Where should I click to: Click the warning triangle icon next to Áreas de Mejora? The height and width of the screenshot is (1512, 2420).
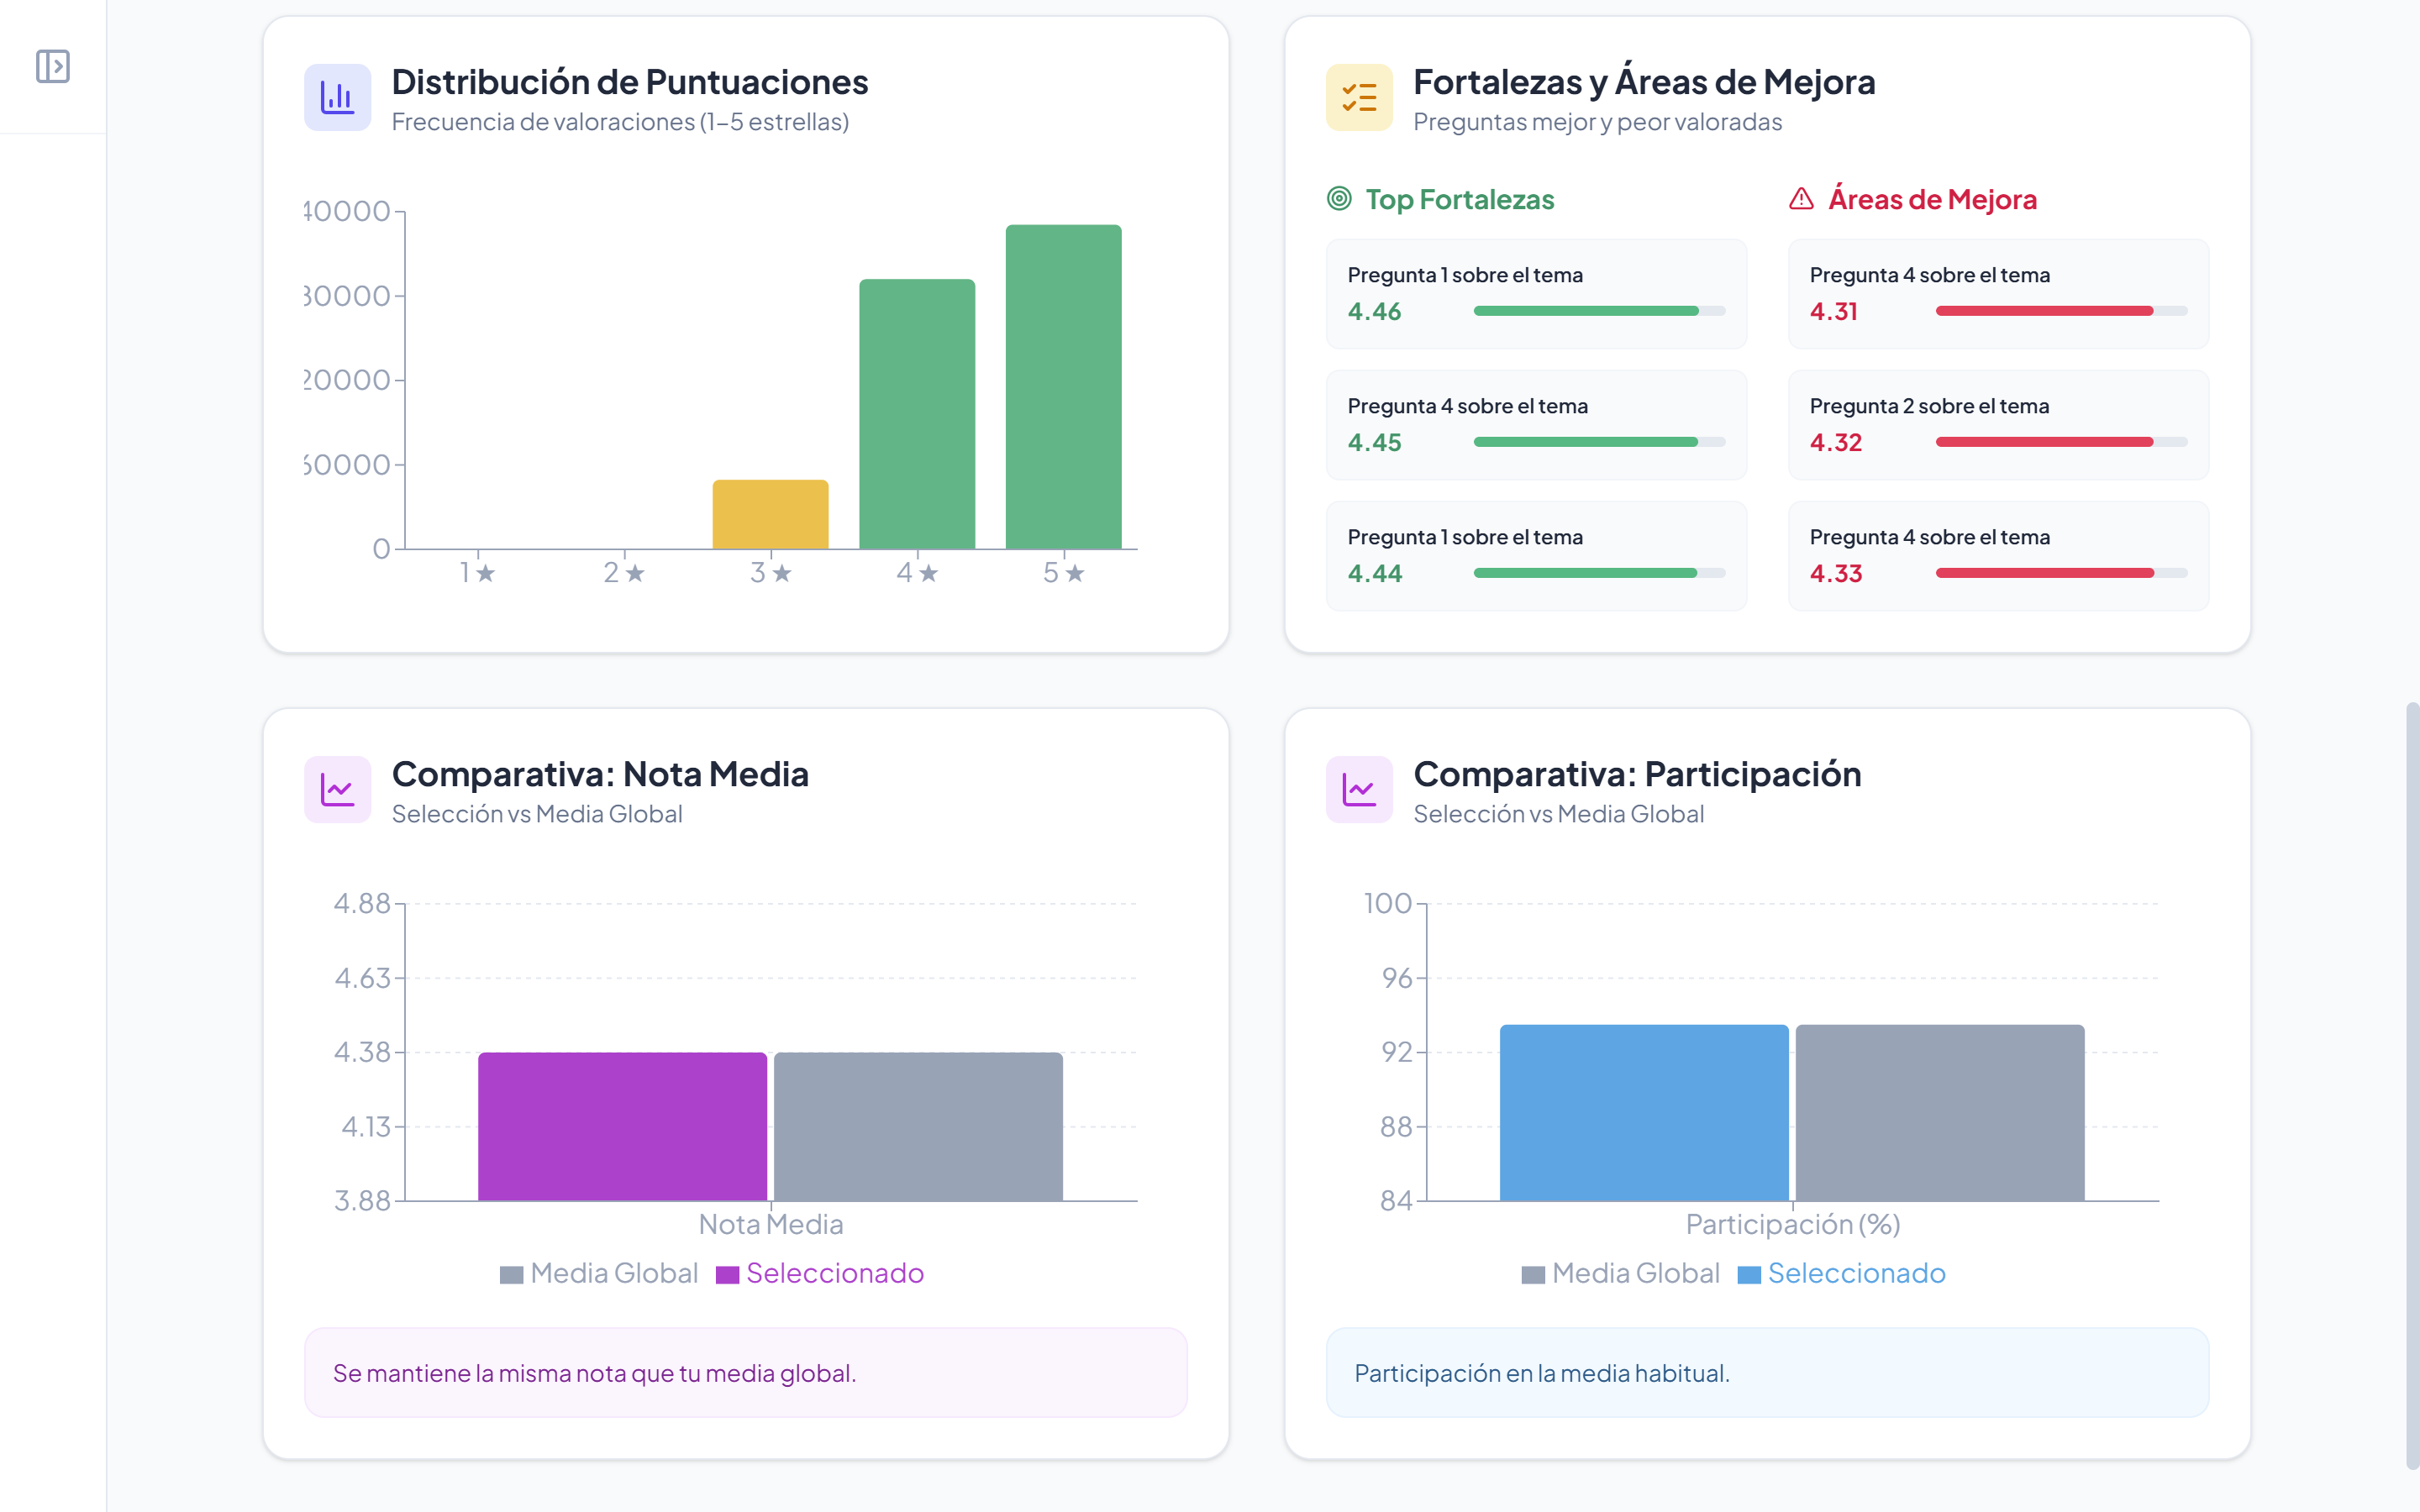(1801, 199)
